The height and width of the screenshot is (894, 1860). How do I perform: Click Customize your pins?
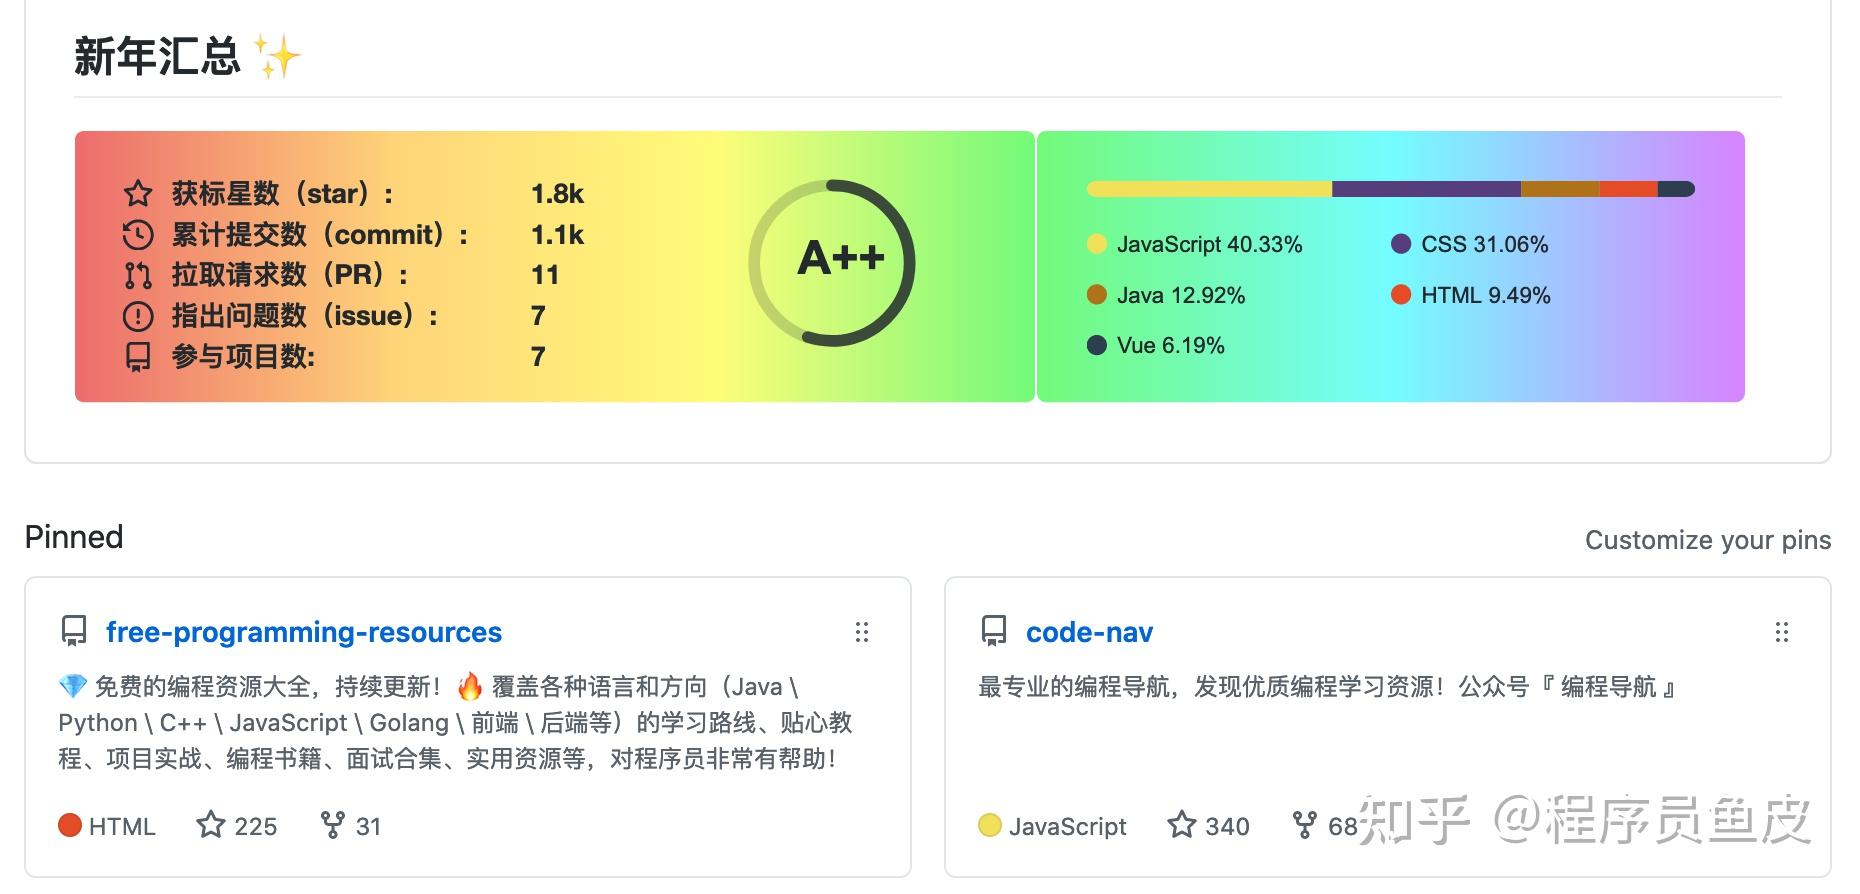[x=1708, y=540]
